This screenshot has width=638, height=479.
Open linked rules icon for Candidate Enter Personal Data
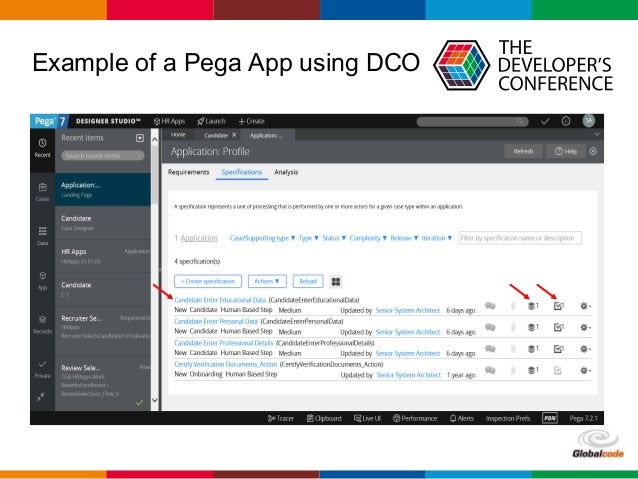click(559, 327)
